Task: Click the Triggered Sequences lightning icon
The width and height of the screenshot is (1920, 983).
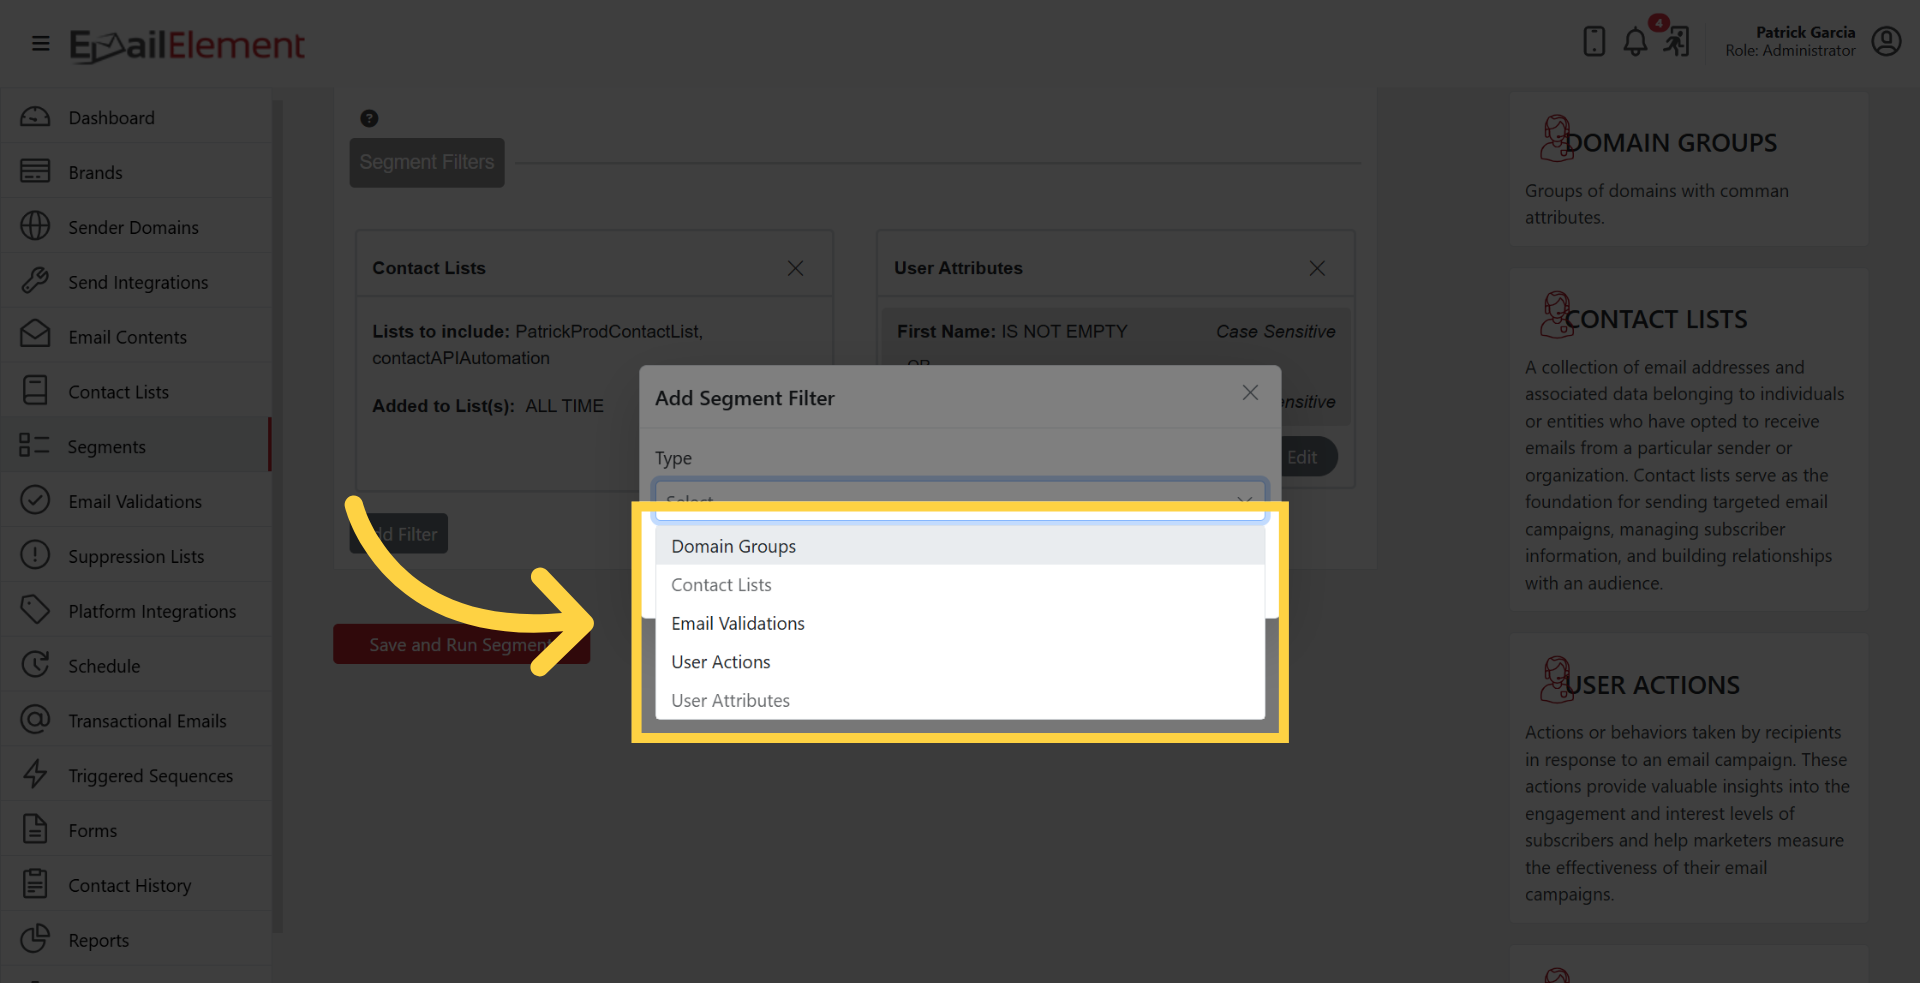Action: (35, 774)
